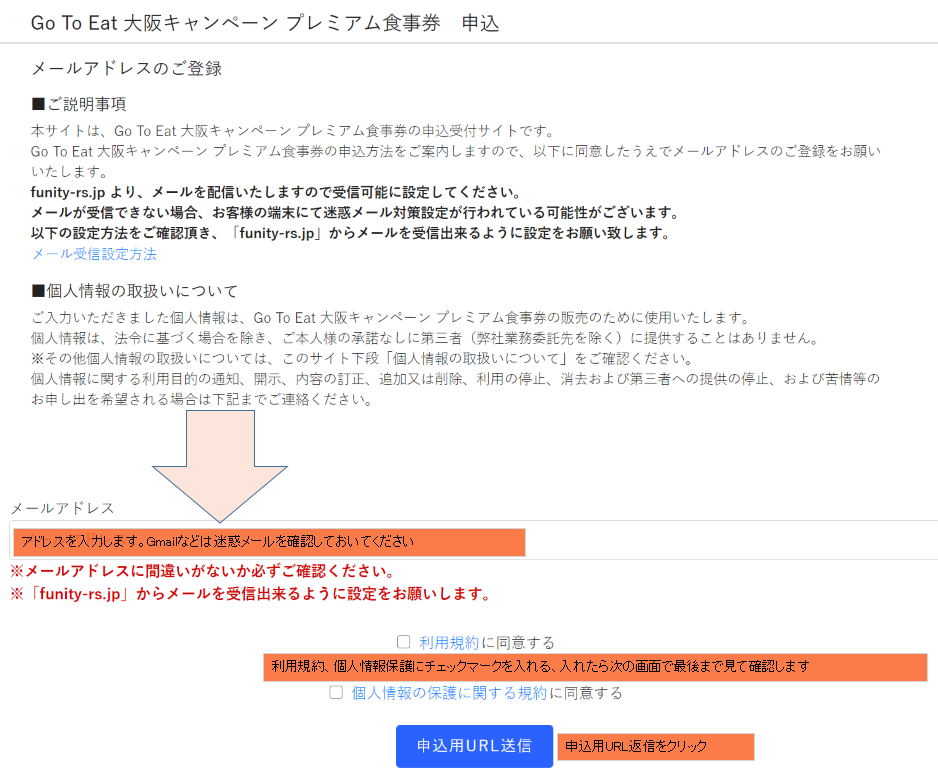Open the メール受信設定方法 link
The width and height of the screenshot is (938, 781).
[94, 254]
